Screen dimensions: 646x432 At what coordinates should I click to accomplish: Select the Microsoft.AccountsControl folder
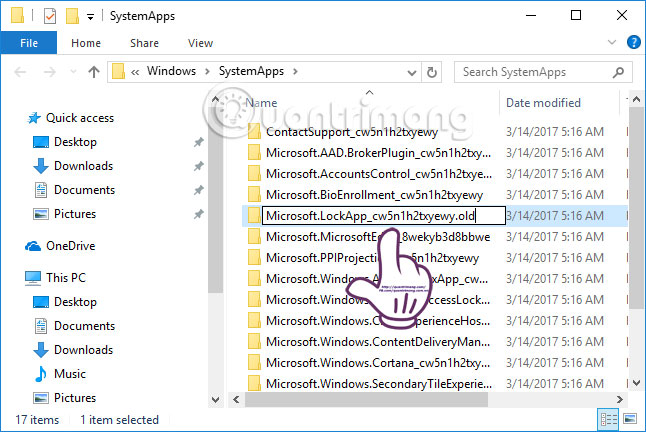pyautogui.click(x=379, y=174)
